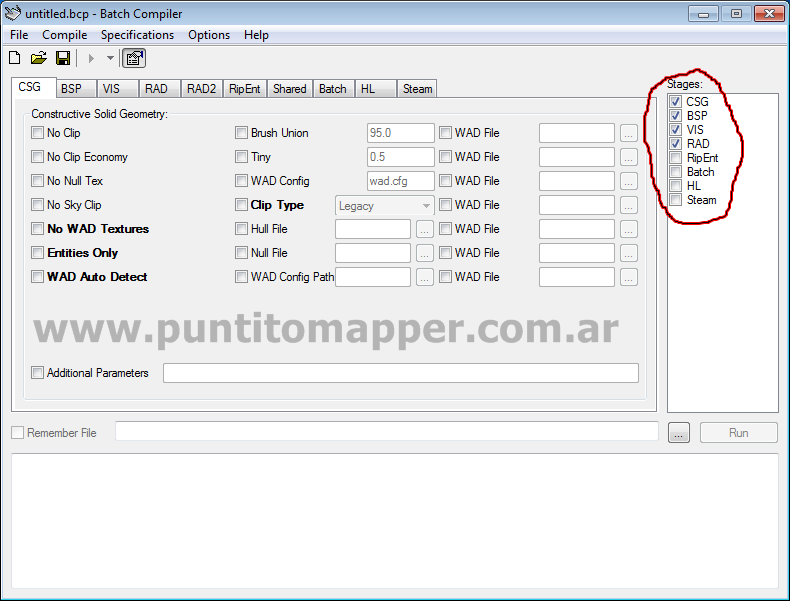Click the Null File browse button

[x=425, y=253]
